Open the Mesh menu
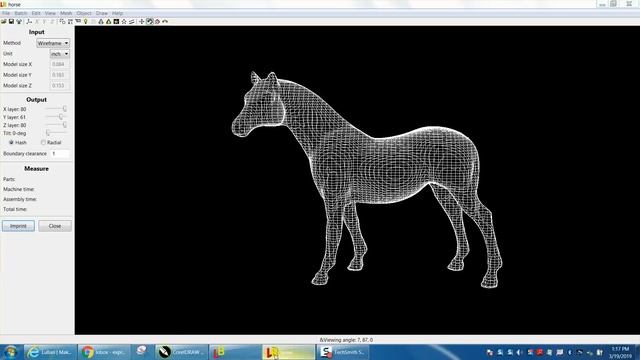This screenshot has width=640, height=360. pos(66,13)
